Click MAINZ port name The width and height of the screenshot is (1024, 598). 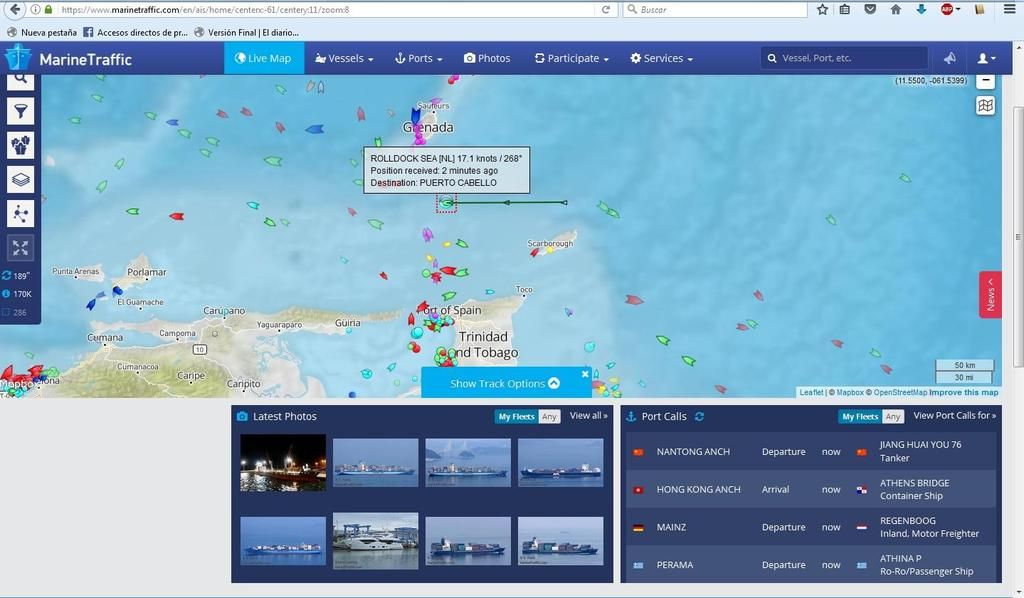(671, 527)
